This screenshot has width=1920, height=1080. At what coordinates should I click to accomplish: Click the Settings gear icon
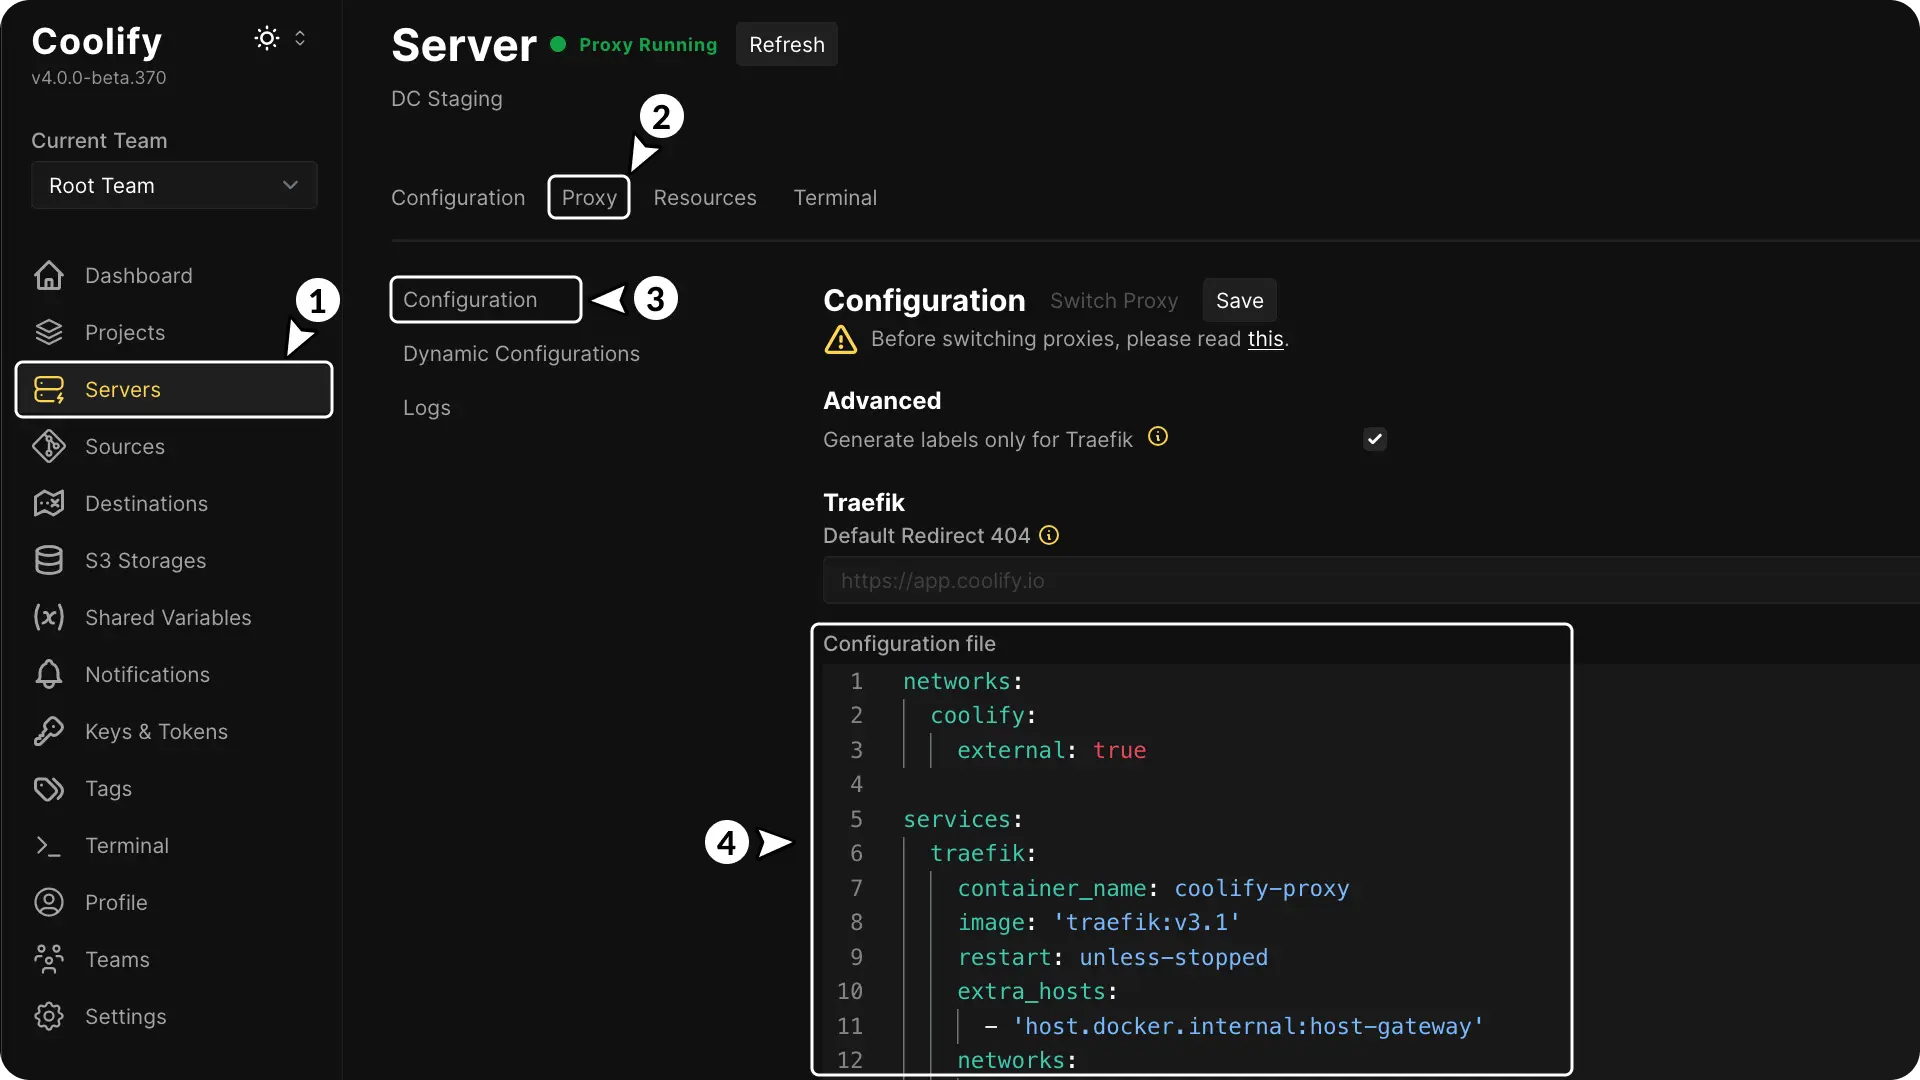48,1016
